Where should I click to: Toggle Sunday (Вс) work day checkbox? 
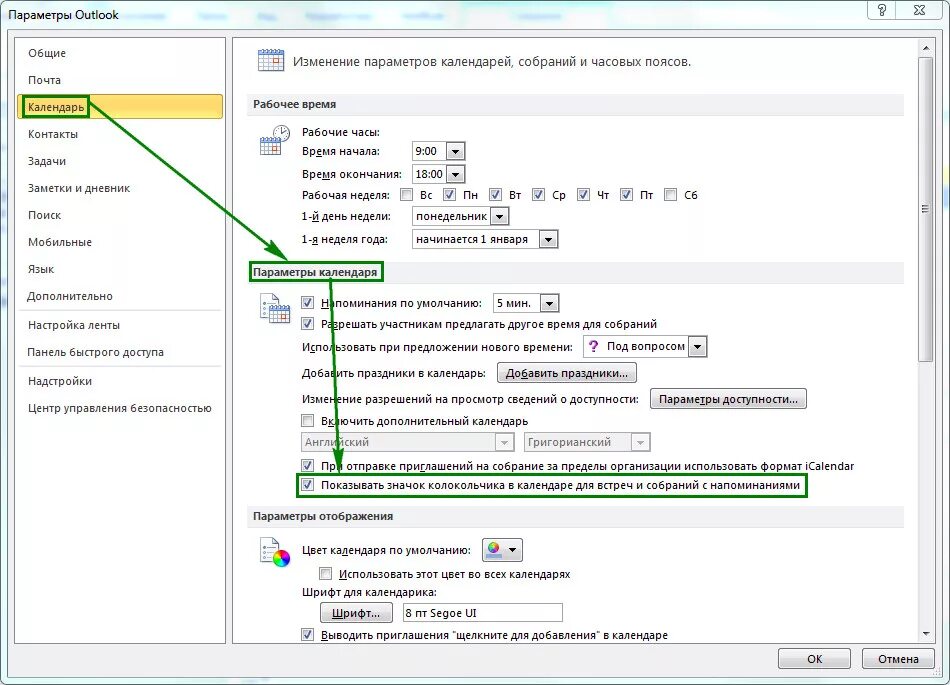pos(407,194)
